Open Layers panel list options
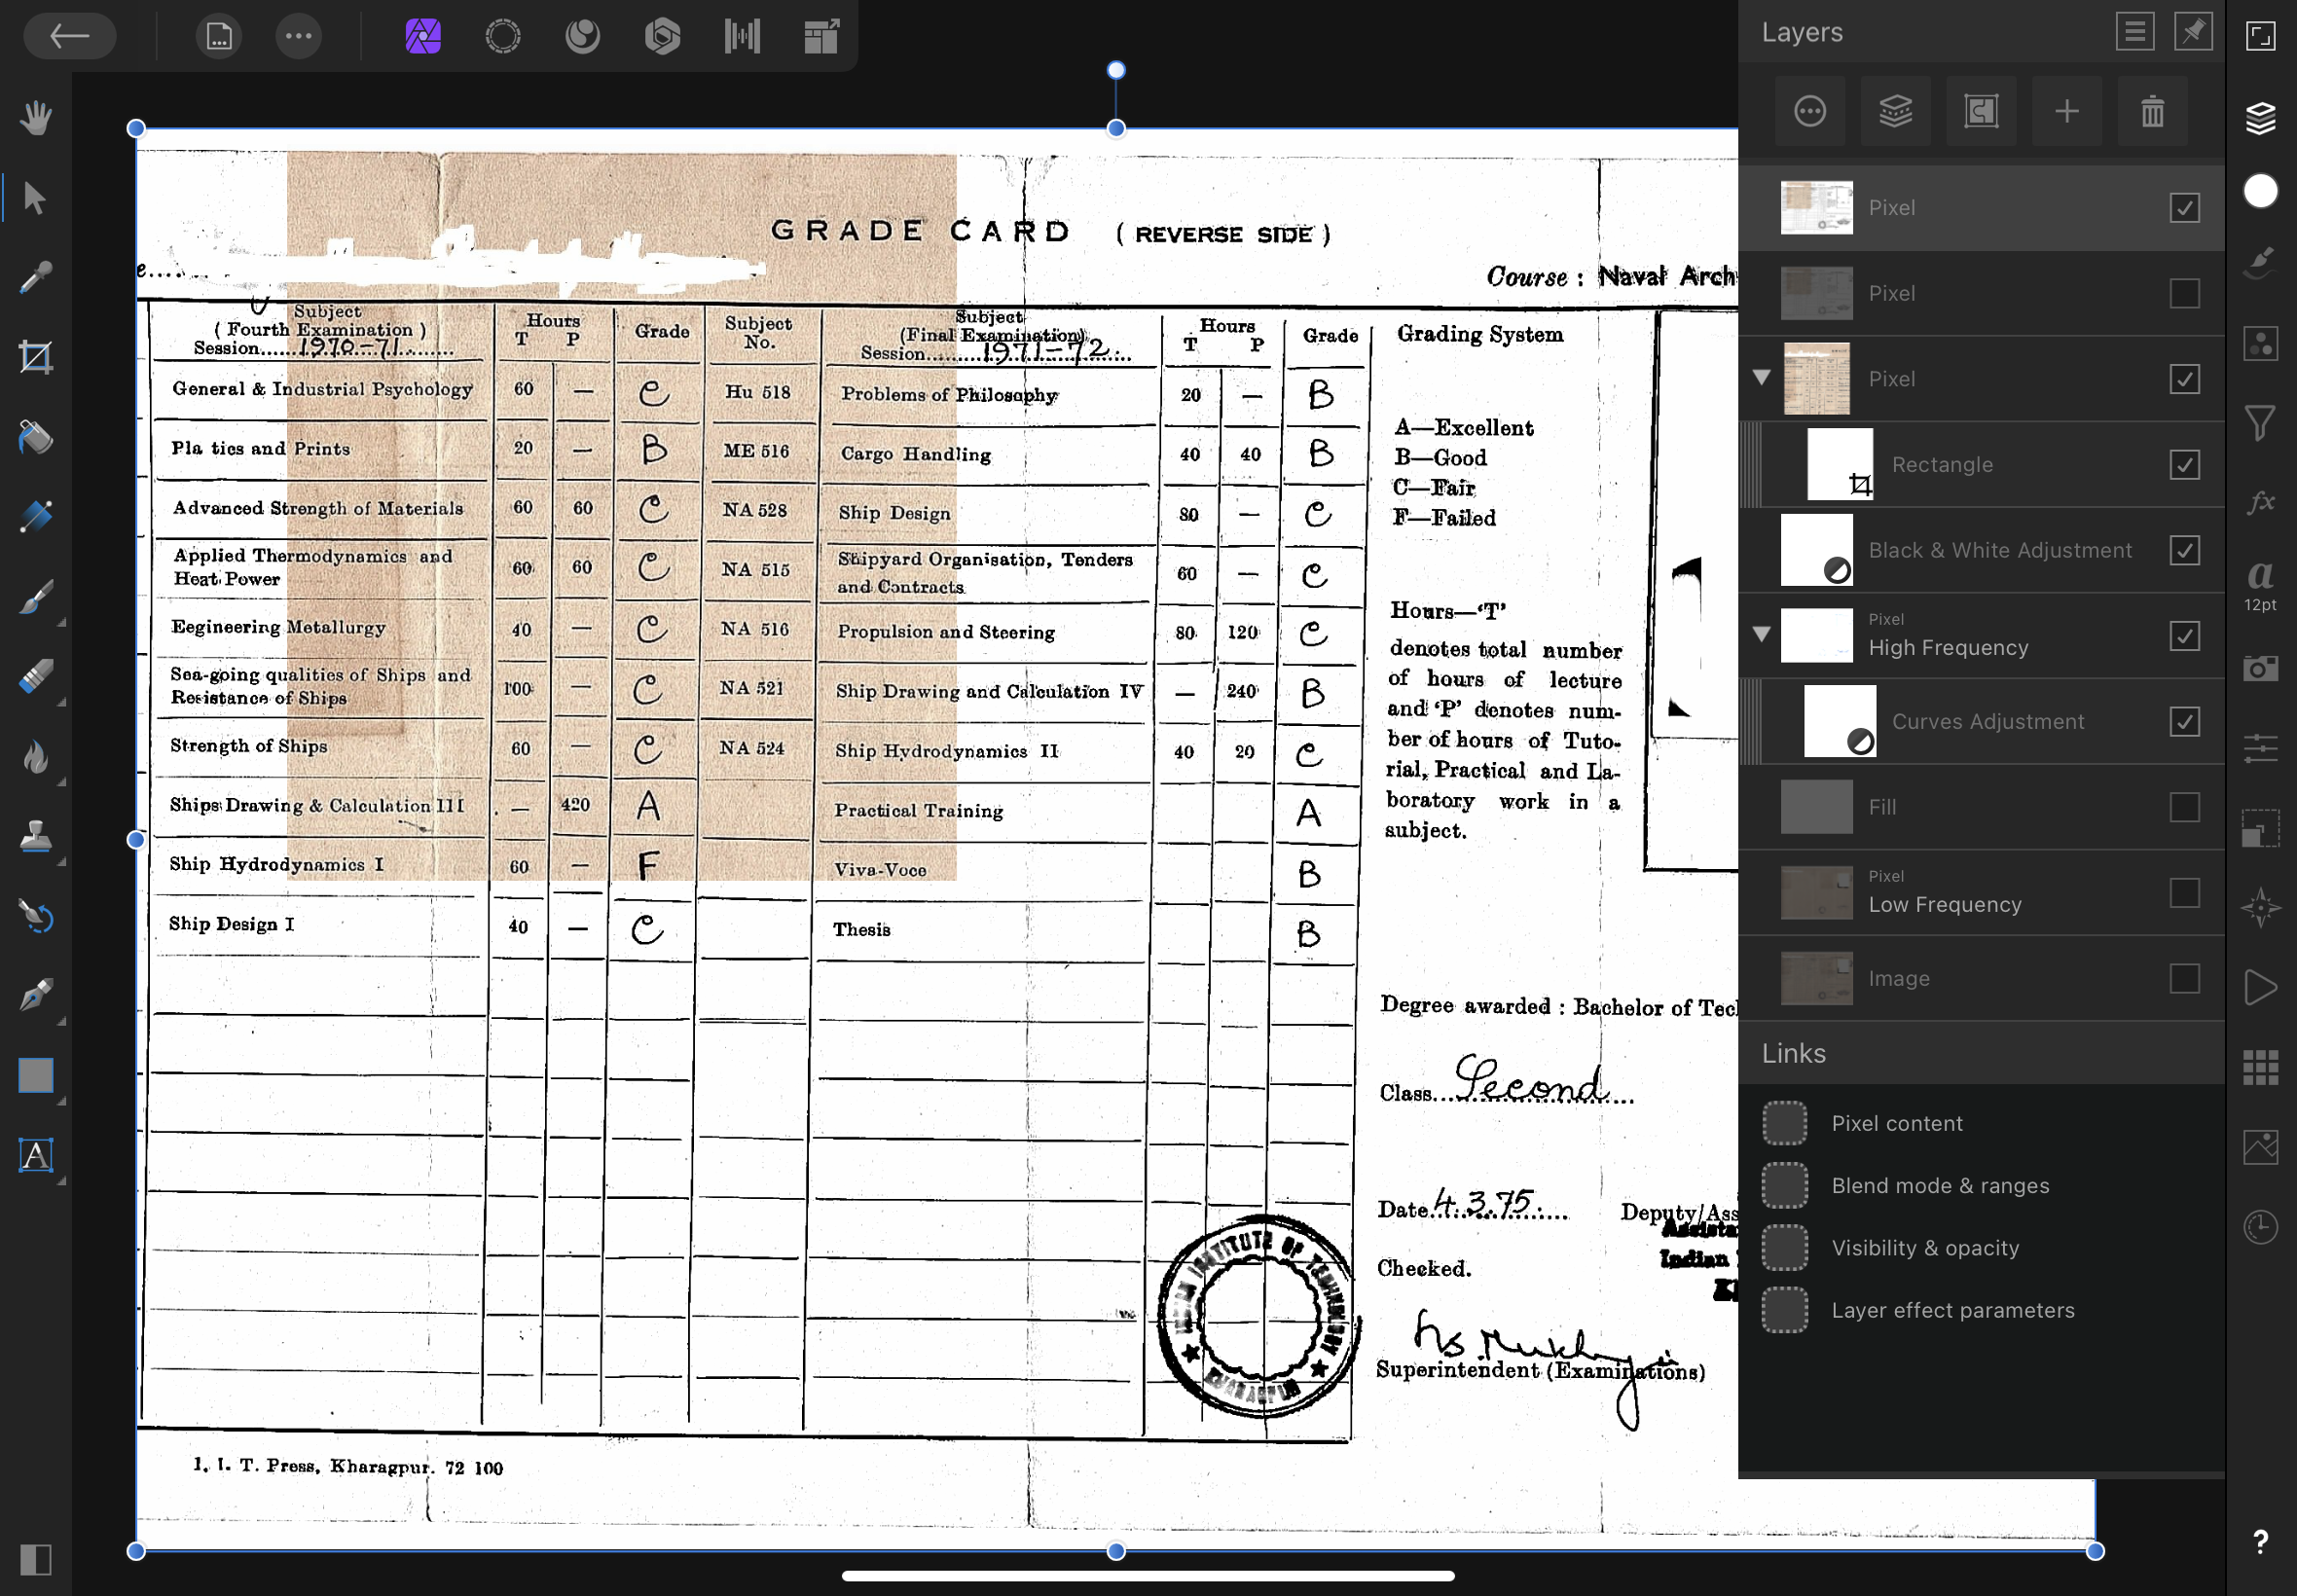 click(x=2134, y=32)
